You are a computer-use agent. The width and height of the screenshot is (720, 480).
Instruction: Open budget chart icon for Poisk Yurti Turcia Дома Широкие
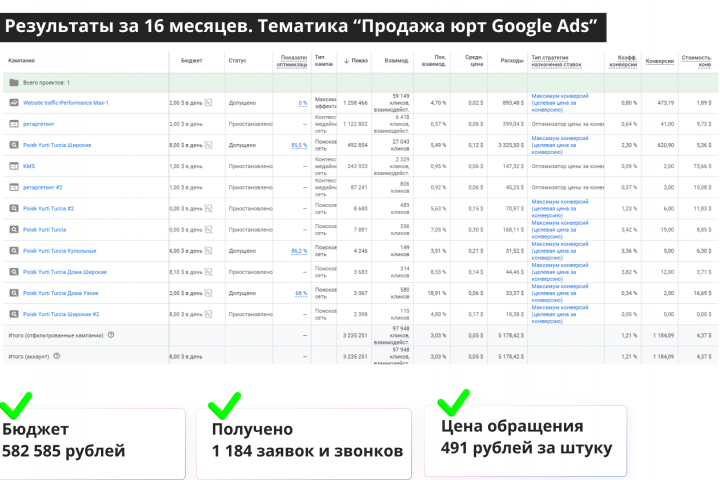pyautogui.click(x=208, y=272)
